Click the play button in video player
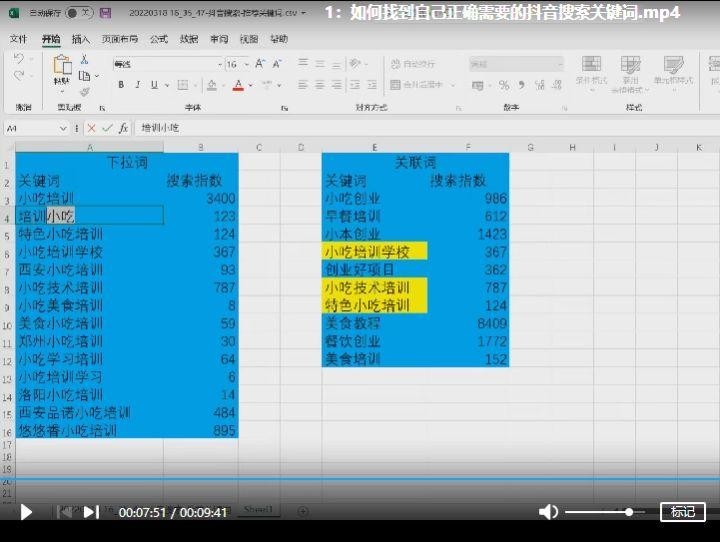720x542 pixels. [27, 512]
